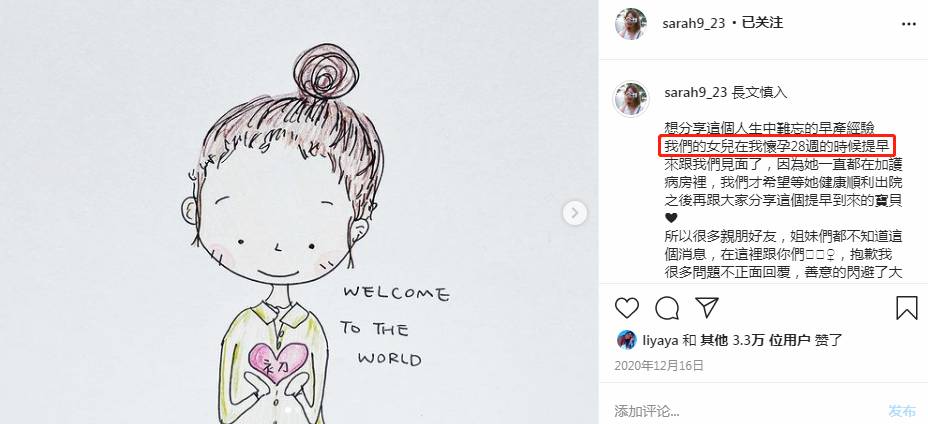Open comments via speech bubble icon
The width and height of the screenshot is (928, 424).
667,308
